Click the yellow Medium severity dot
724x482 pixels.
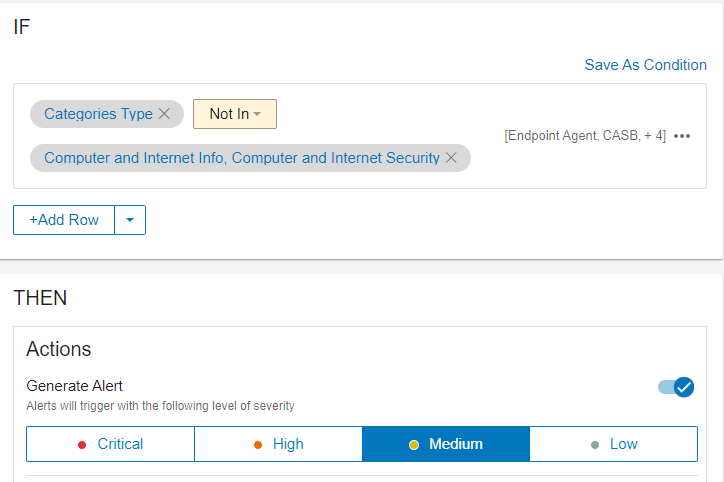coord(414,444)
